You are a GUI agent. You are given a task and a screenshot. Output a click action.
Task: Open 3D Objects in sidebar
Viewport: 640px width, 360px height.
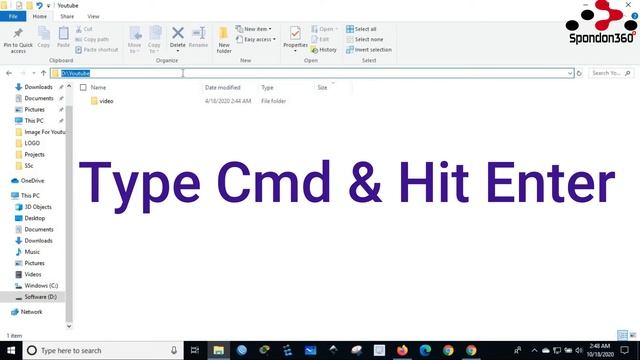pos(38,207)
